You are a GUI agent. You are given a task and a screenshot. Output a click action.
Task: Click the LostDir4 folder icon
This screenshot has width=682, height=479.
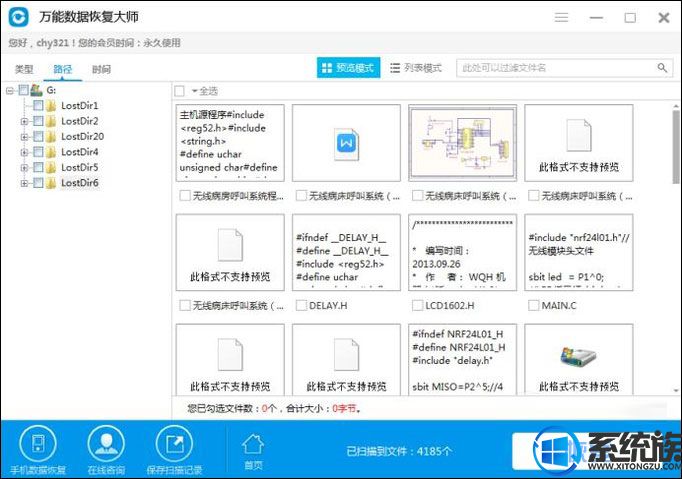coord(51,152)
